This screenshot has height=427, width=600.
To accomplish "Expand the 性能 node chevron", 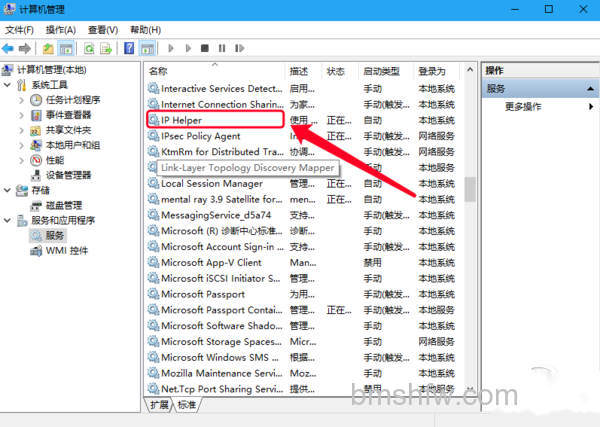I will [21, 160].
